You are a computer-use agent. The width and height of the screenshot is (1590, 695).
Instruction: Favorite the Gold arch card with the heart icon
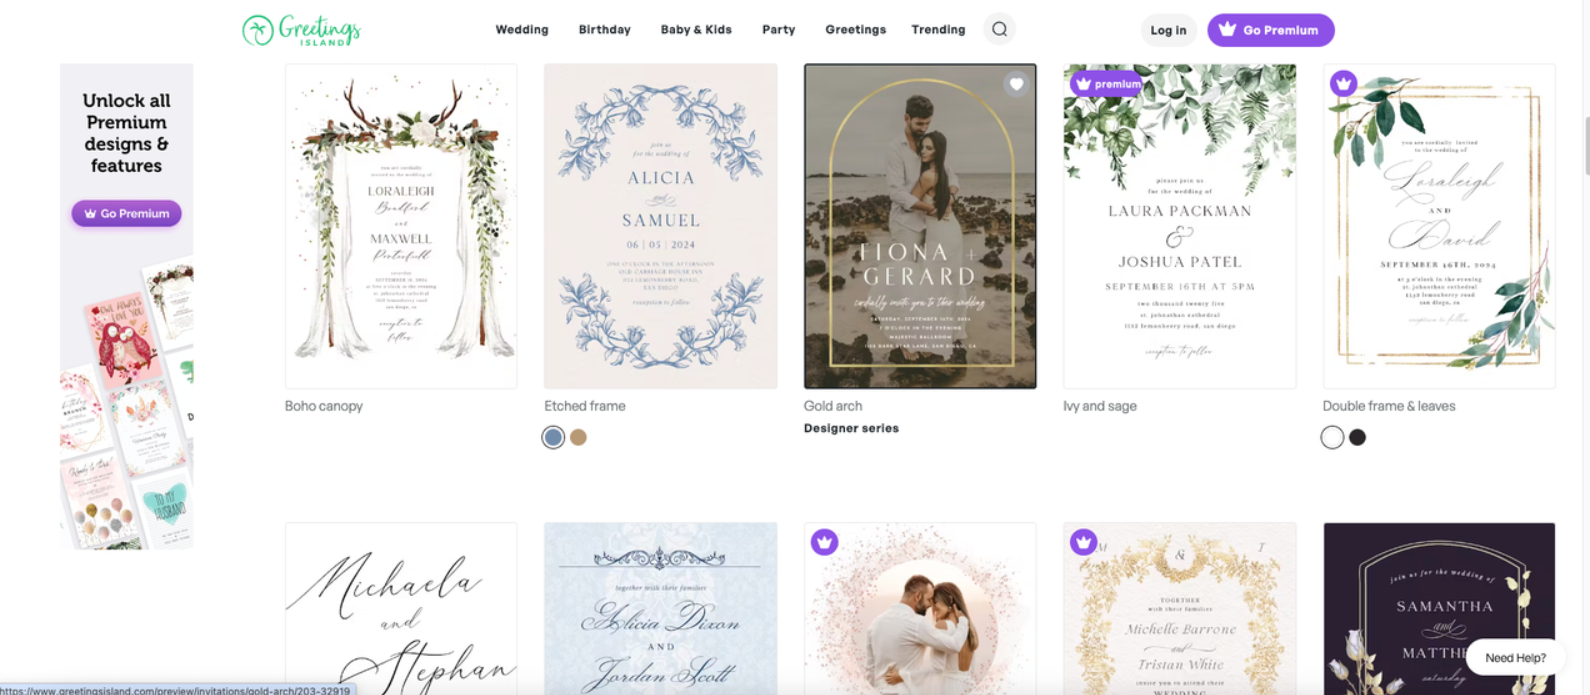[1016, 84]
